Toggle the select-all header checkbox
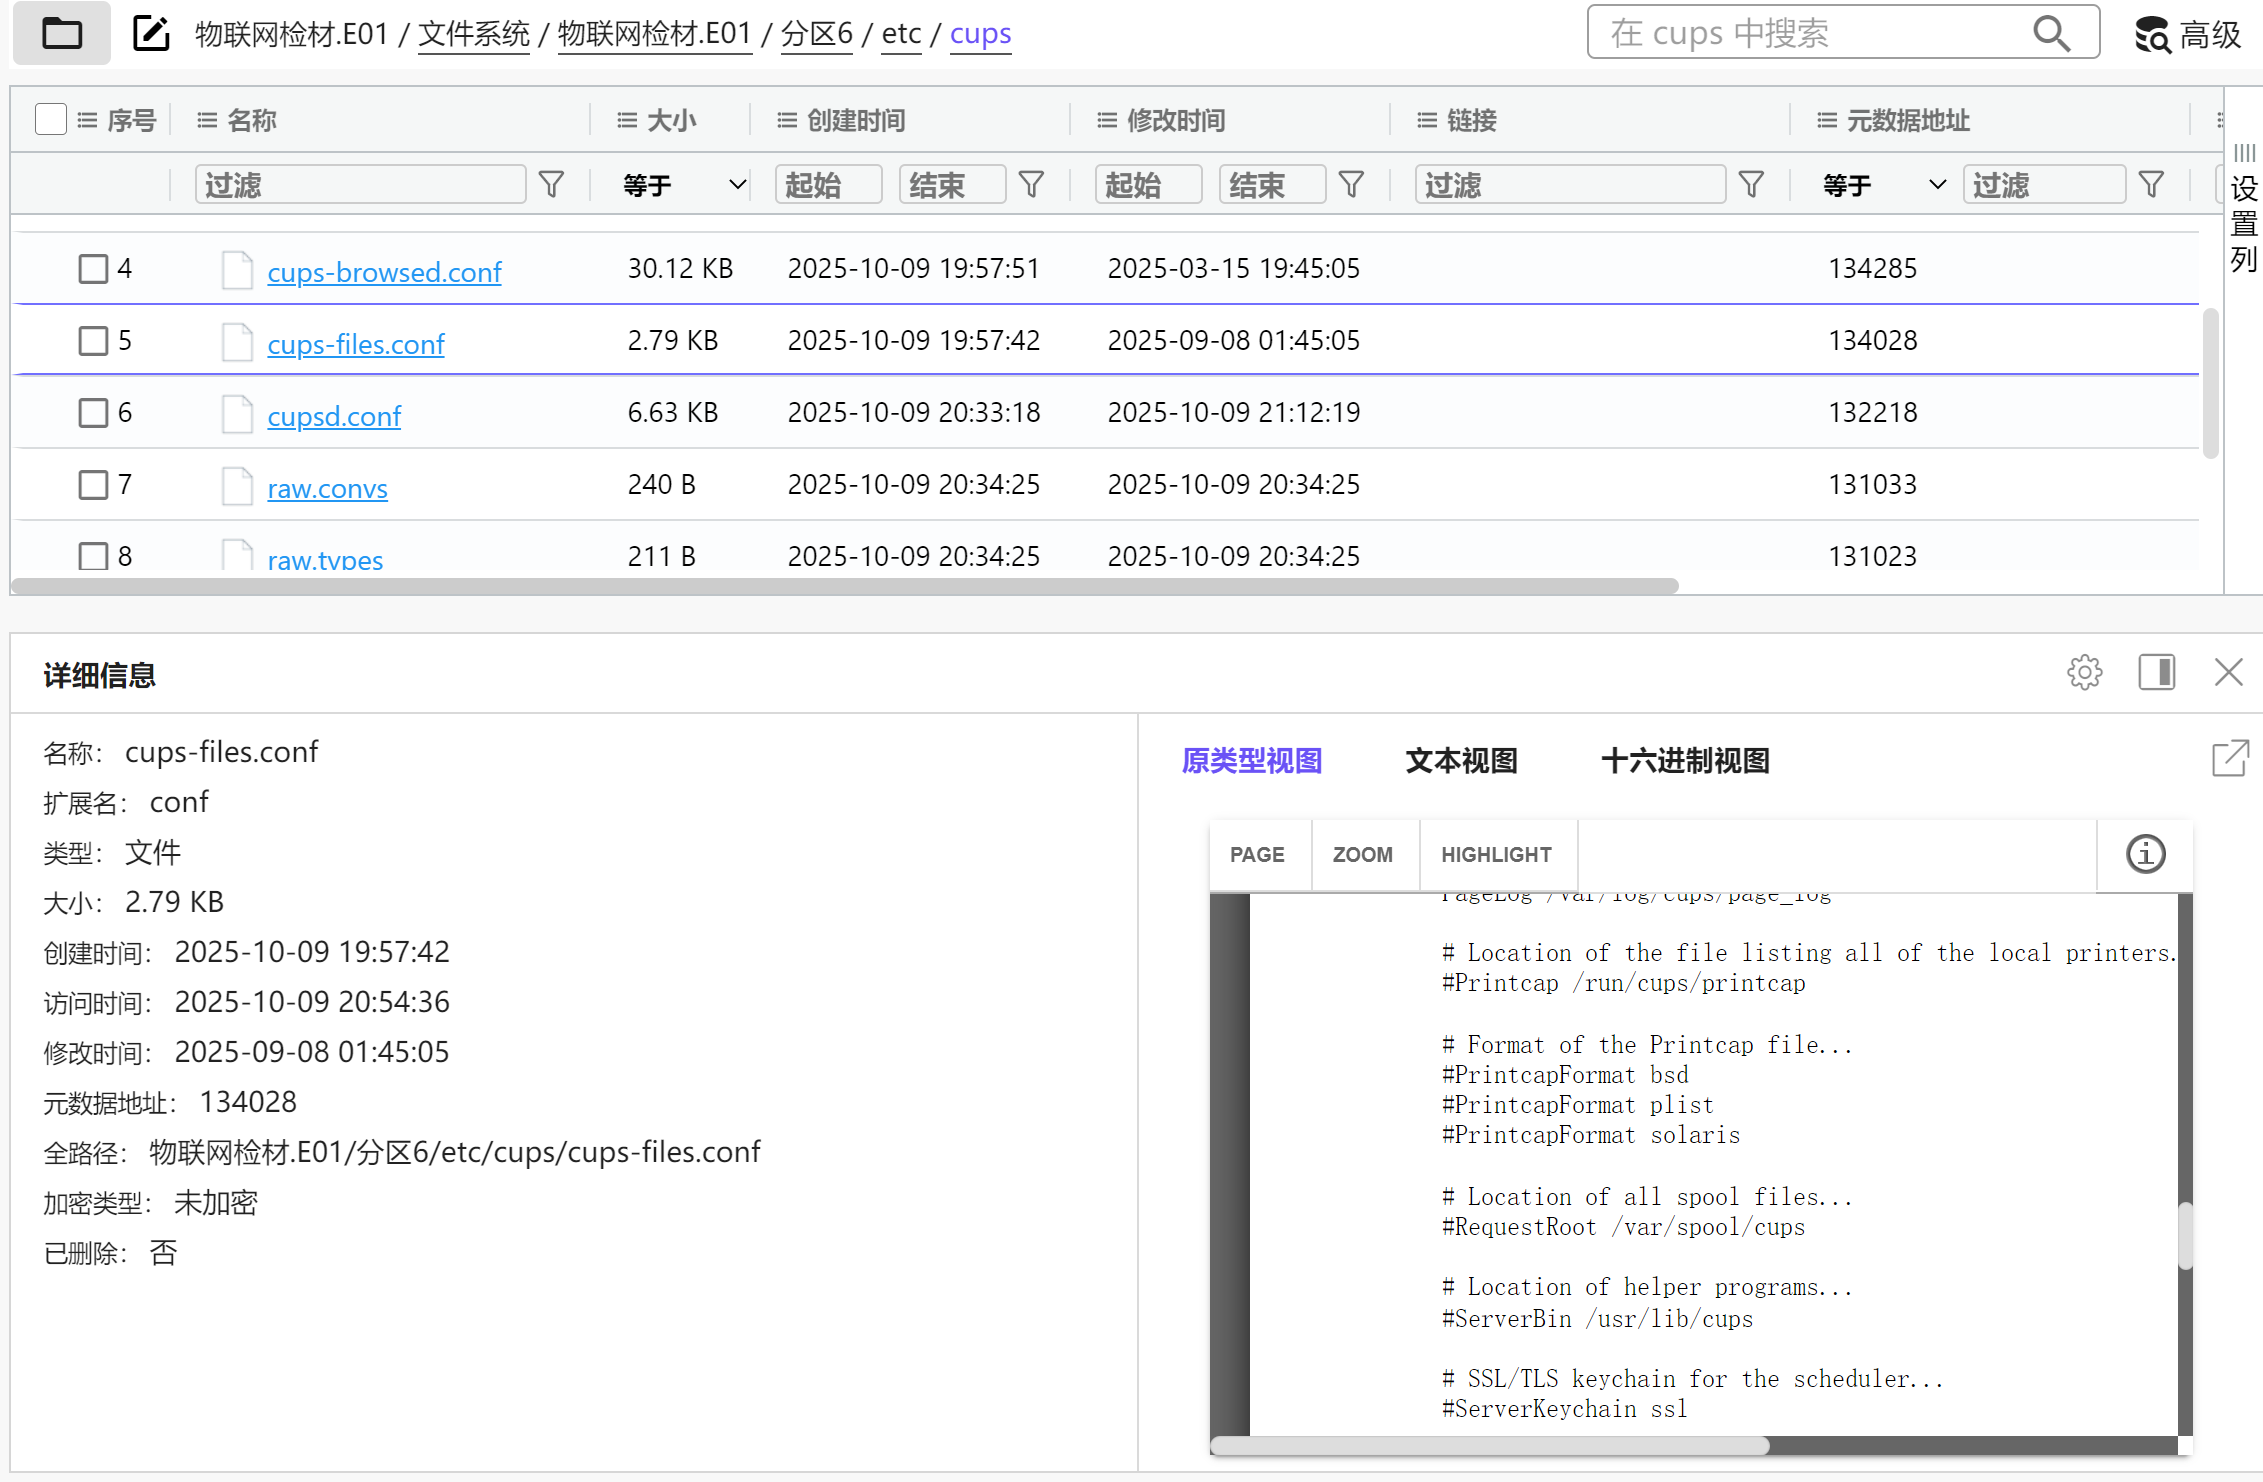The width and height of the screenshot is (2263, 1482). click(x=50, y=120)
